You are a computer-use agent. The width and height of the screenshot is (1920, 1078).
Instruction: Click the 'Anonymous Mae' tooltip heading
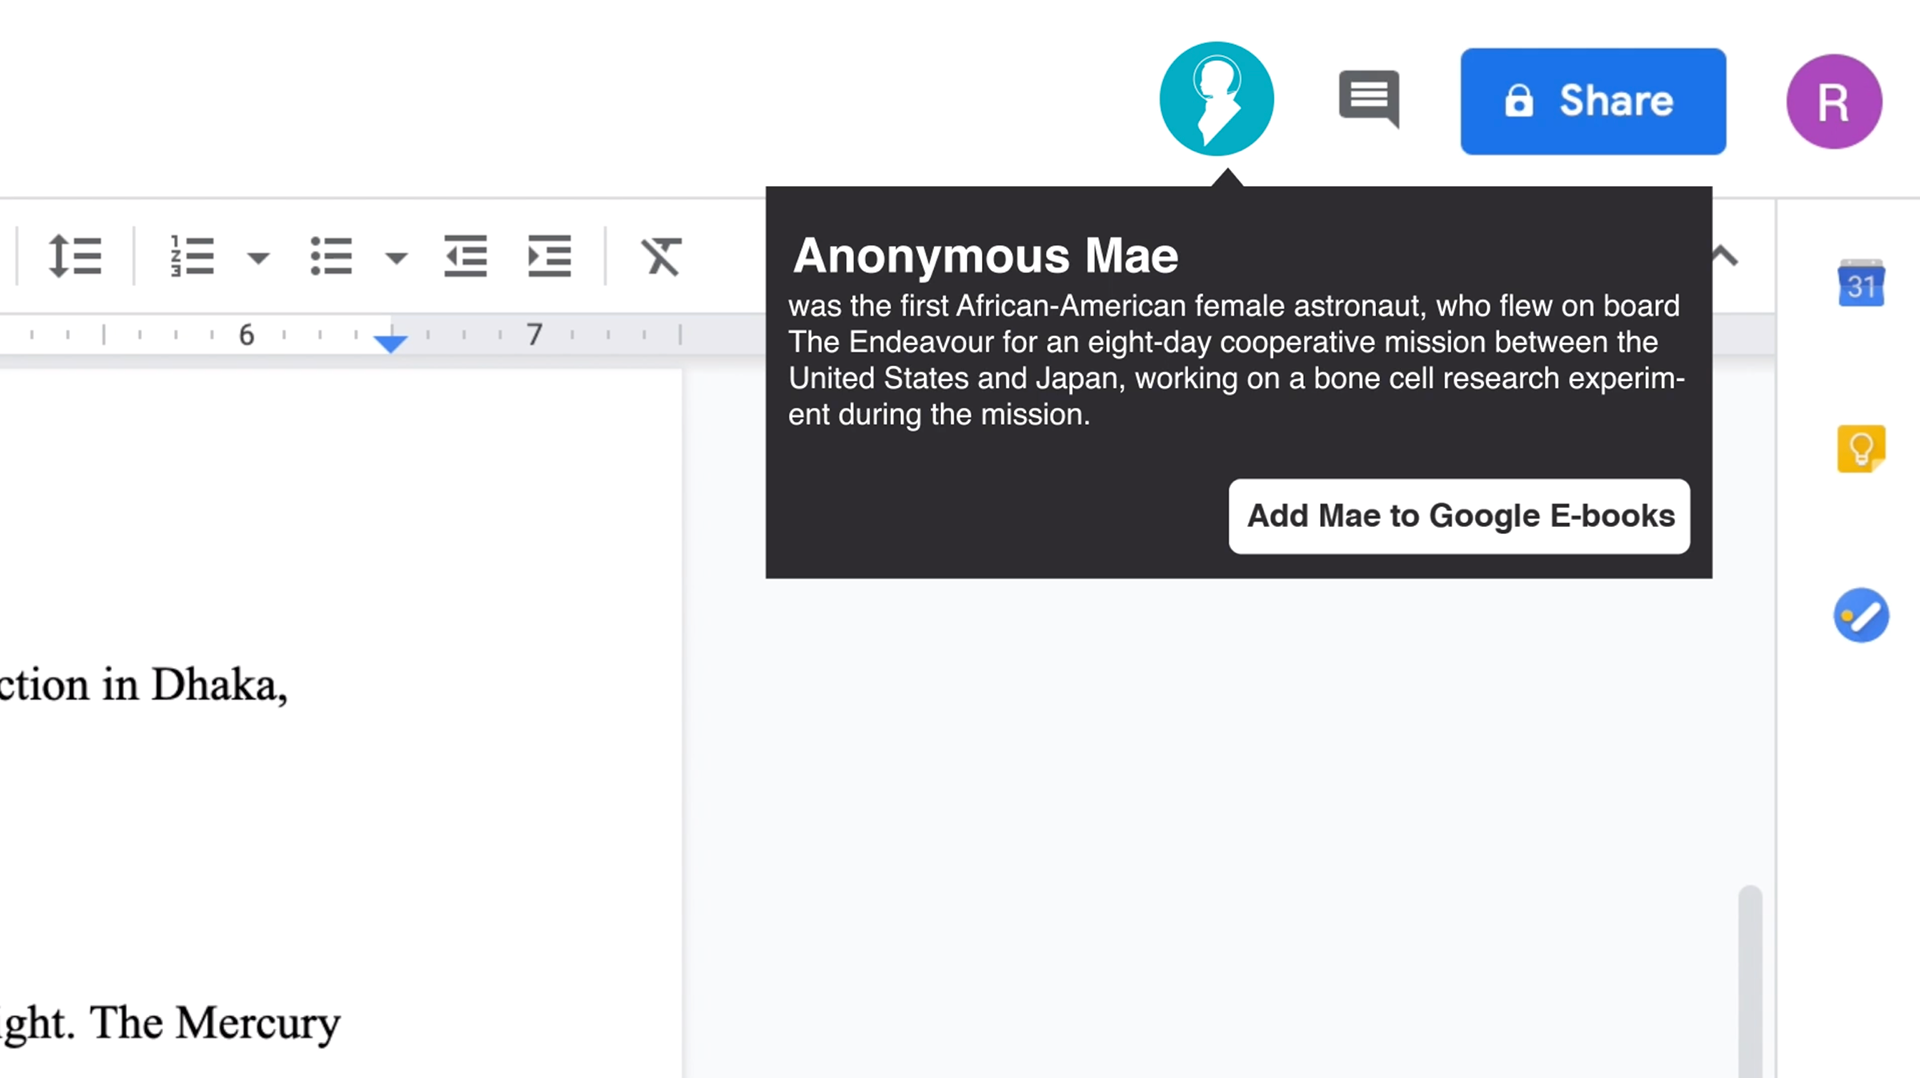(985, 256)
